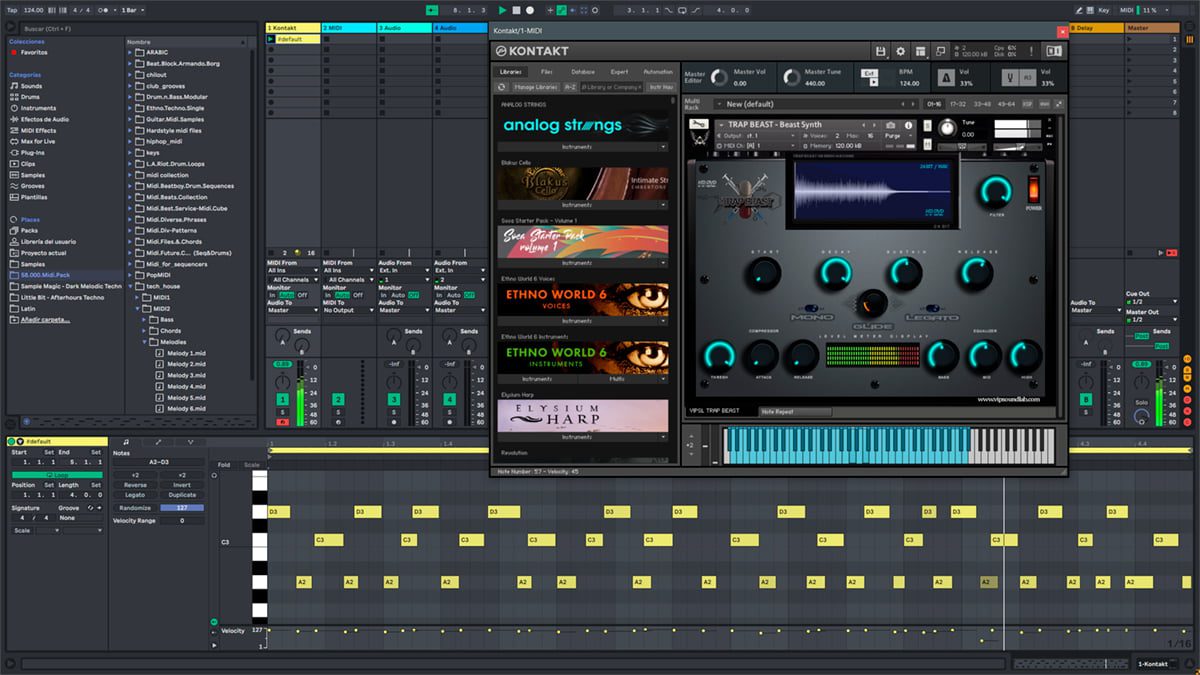Toggle the POWER switch on Trap Beast
The height and width of the screenshot is (675, 1200).
point(1033,188)
